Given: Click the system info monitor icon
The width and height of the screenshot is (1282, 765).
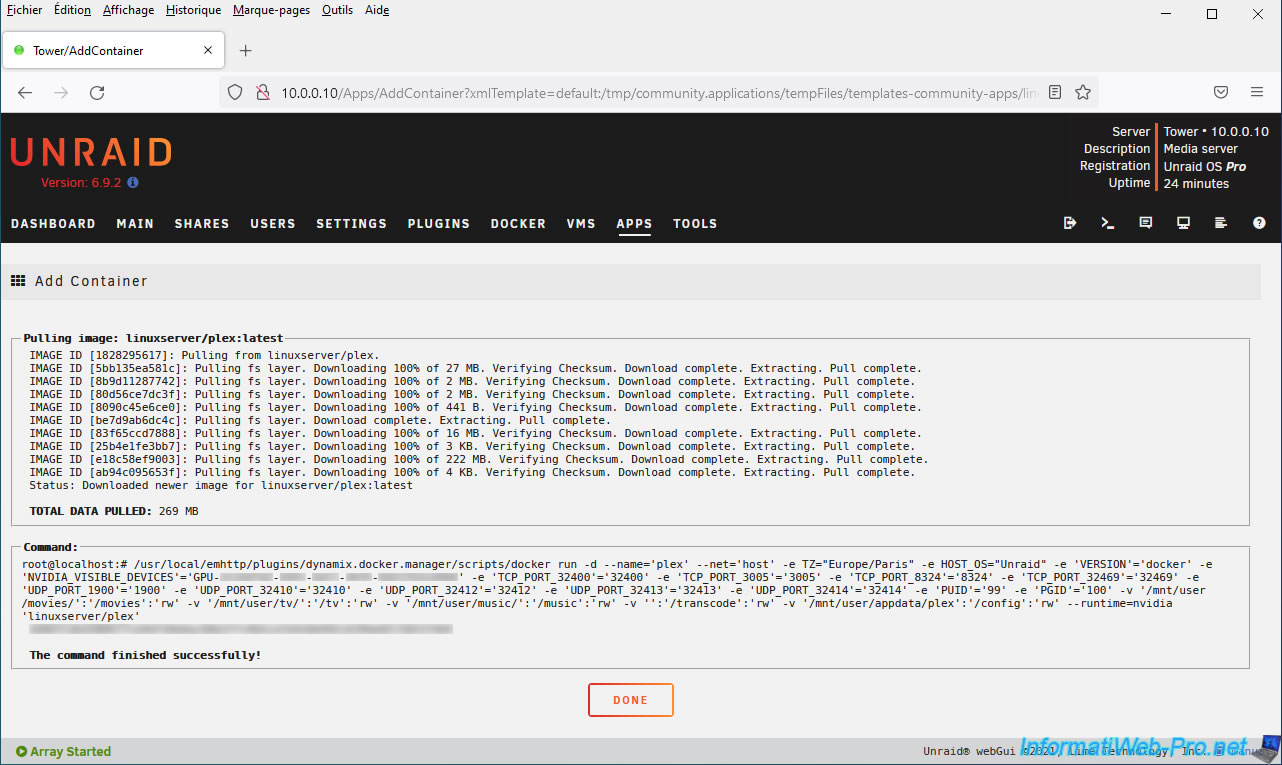Looking at the screenshot, I should [x=1183, y=224].
